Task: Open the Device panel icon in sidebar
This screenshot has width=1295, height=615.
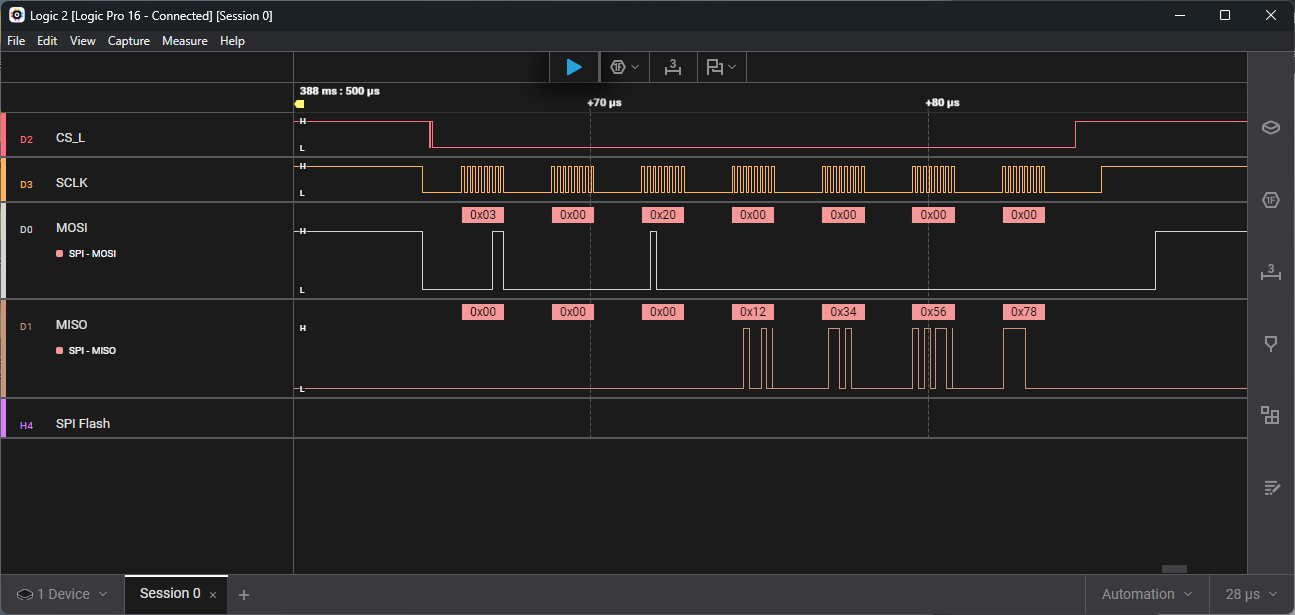Action: pos(1271,128)
